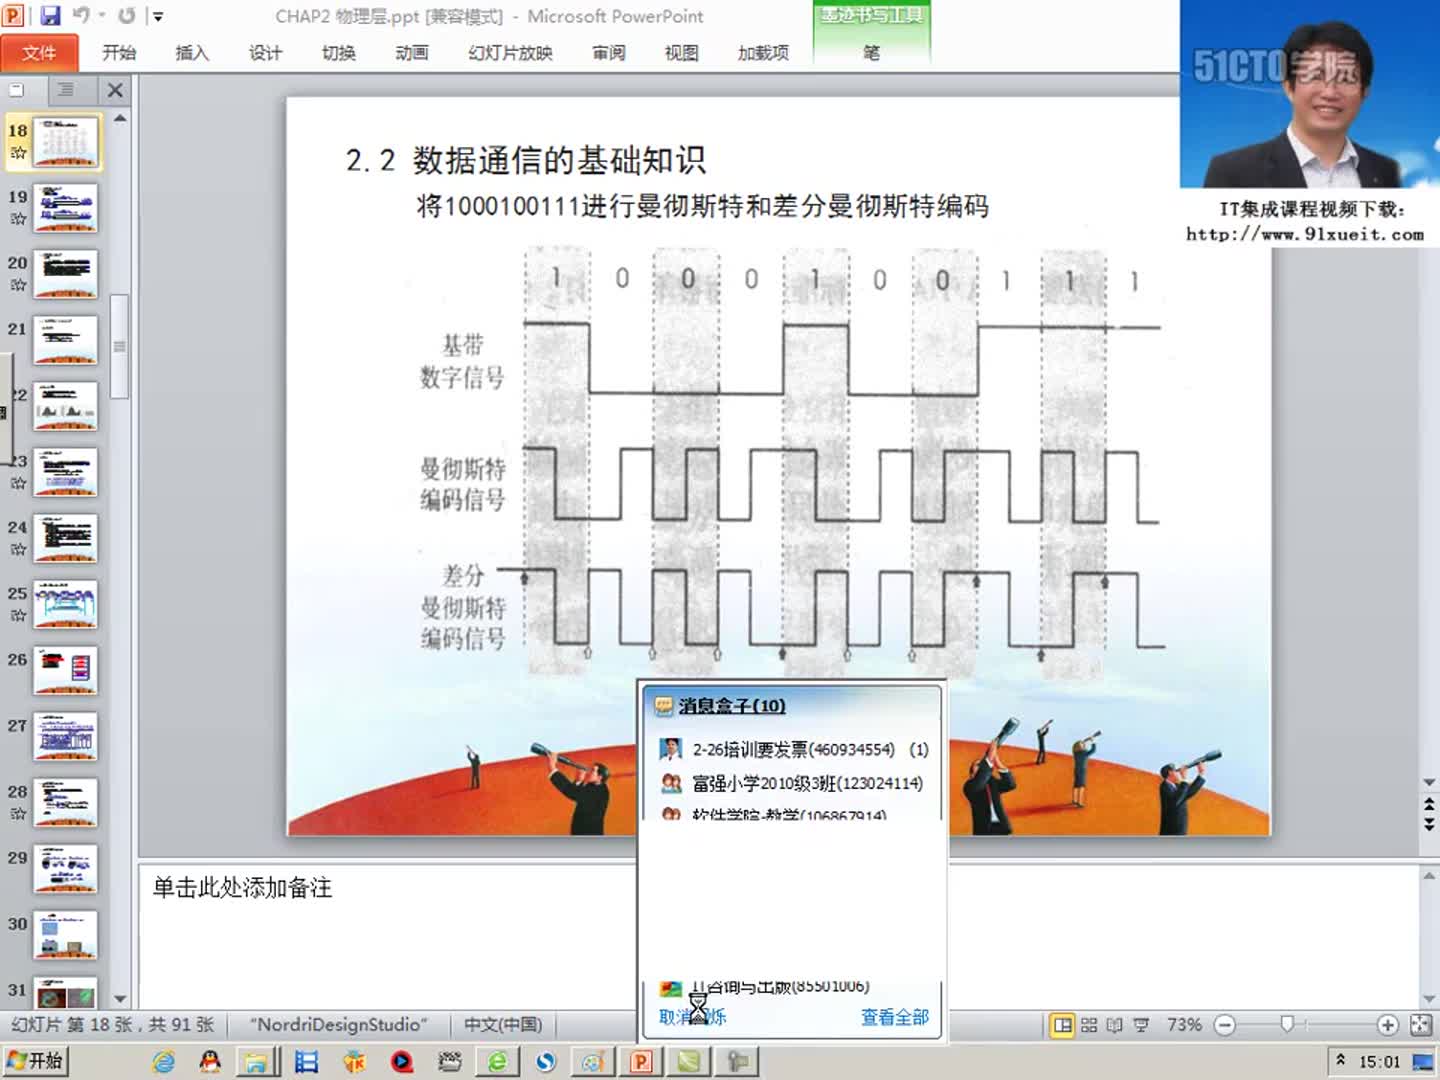Select slide 18 thumbnail
The width and height of the screenshot is (1440, 1080).
pos(66,141)
